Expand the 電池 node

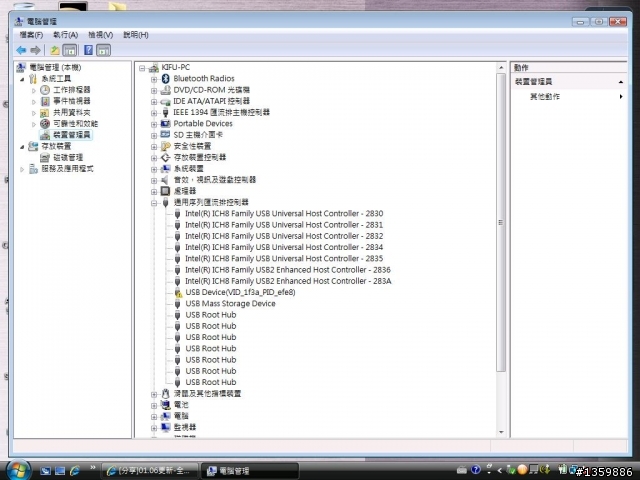pyautogui.click(x=154, y=406)
